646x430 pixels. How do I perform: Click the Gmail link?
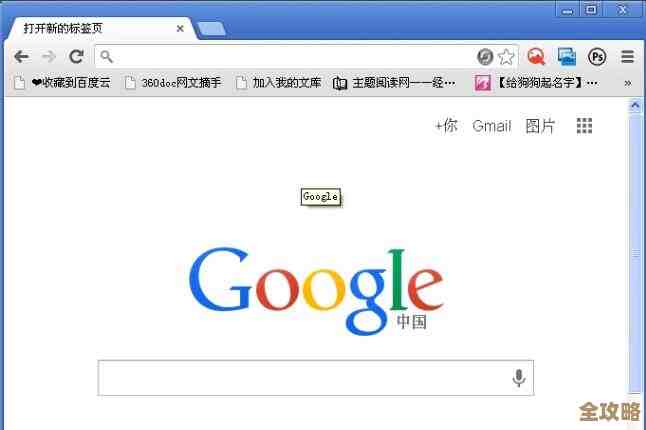click(x=492, y=126)
